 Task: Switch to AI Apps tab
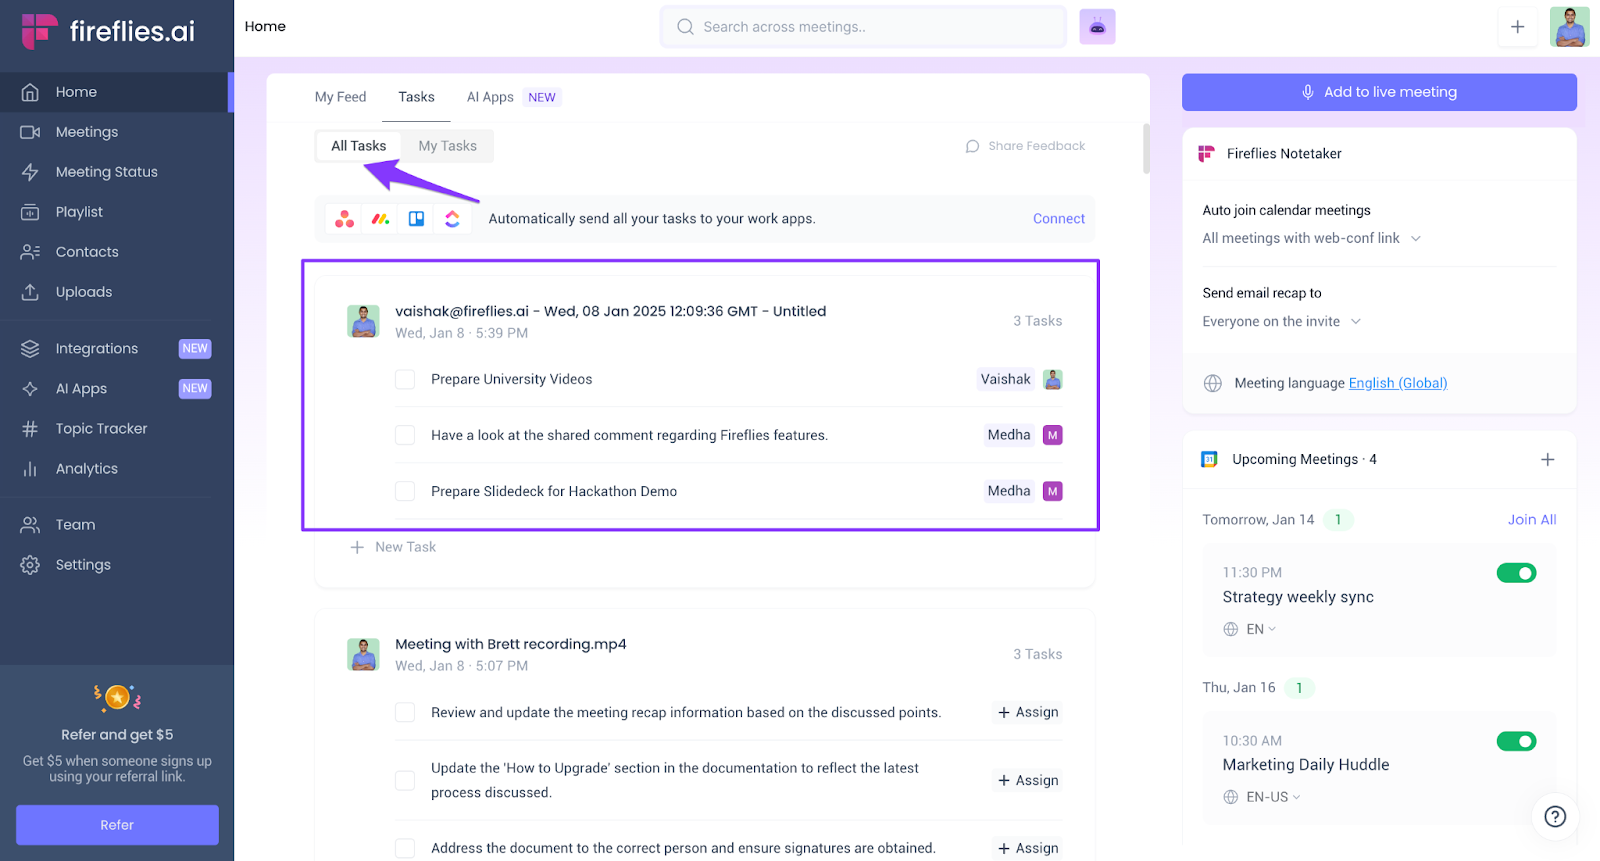[x=490, y=97]
